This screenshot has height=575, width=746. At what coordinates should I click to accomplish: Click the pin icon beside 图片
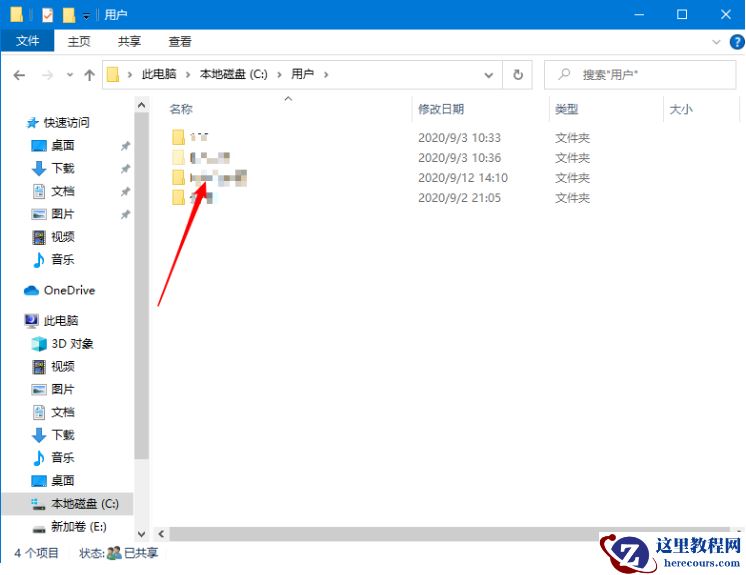click(x=125, y=214)
